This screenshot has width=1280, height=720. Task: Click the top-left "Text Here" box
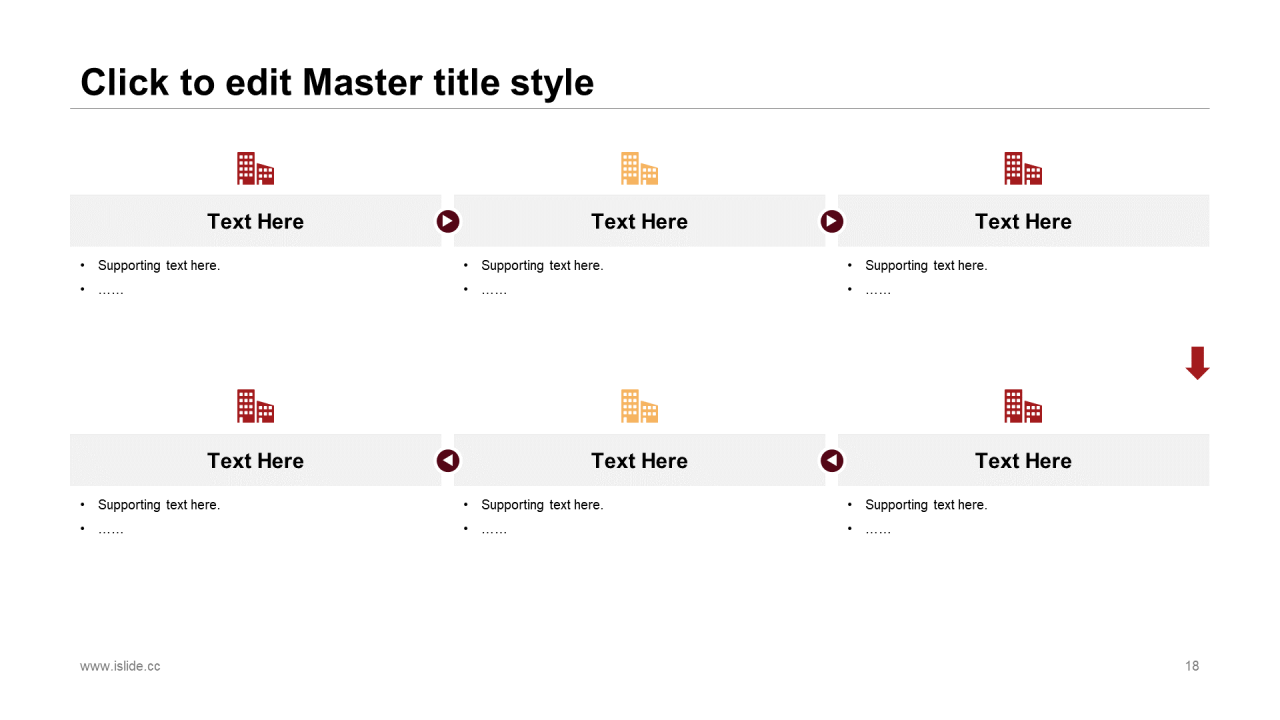[255, 221]
